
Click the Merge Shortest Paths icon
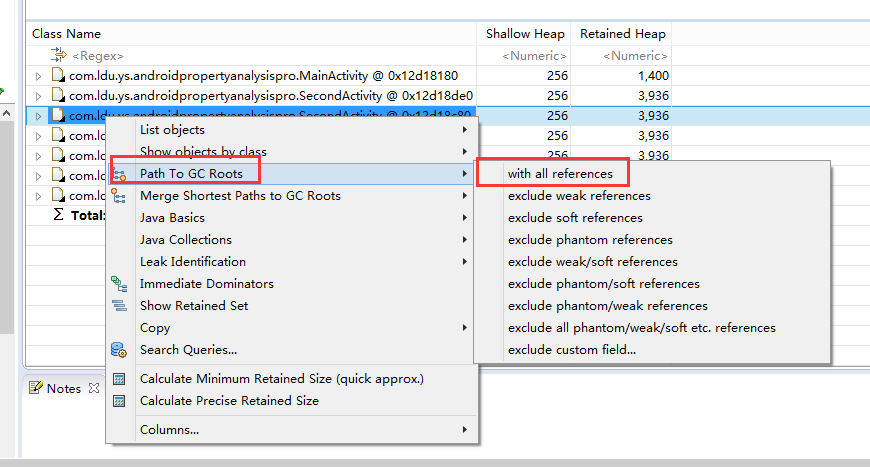(x=119, y=196)
